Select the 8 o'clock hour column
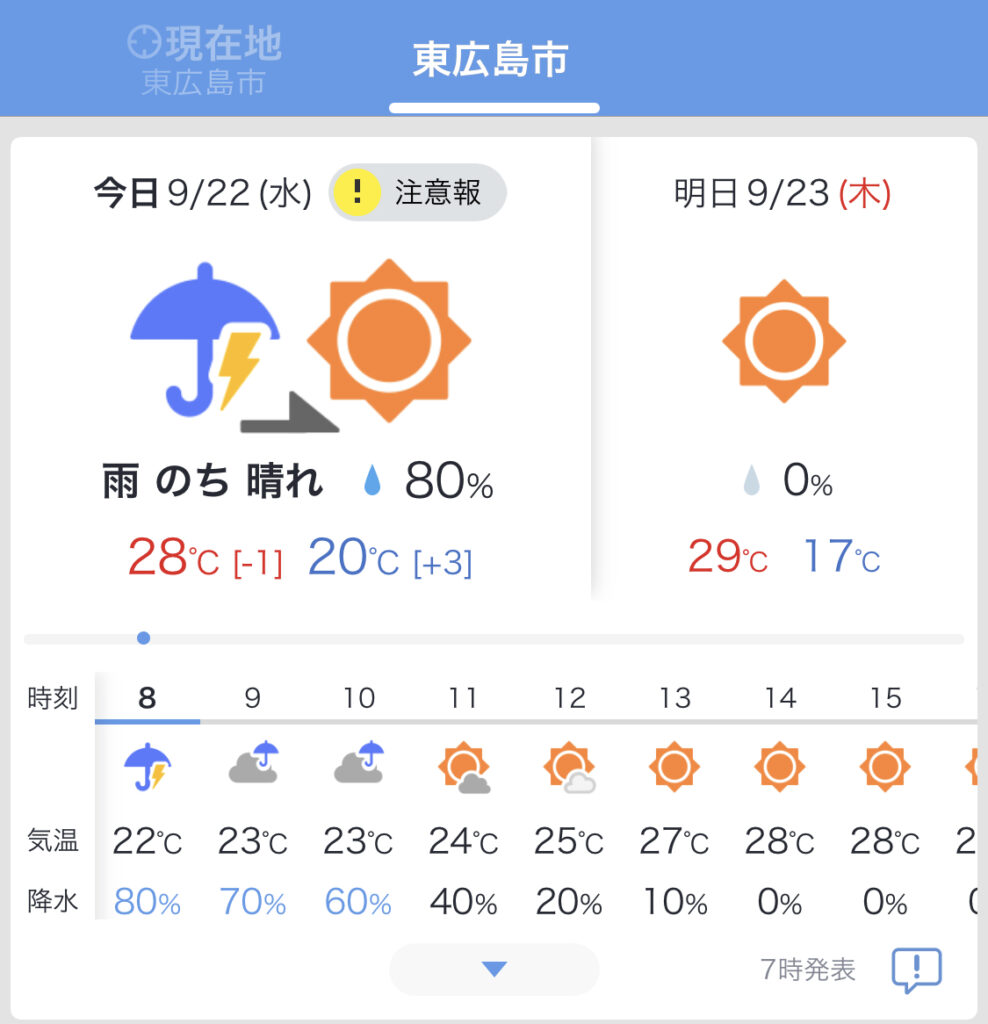 147,698
